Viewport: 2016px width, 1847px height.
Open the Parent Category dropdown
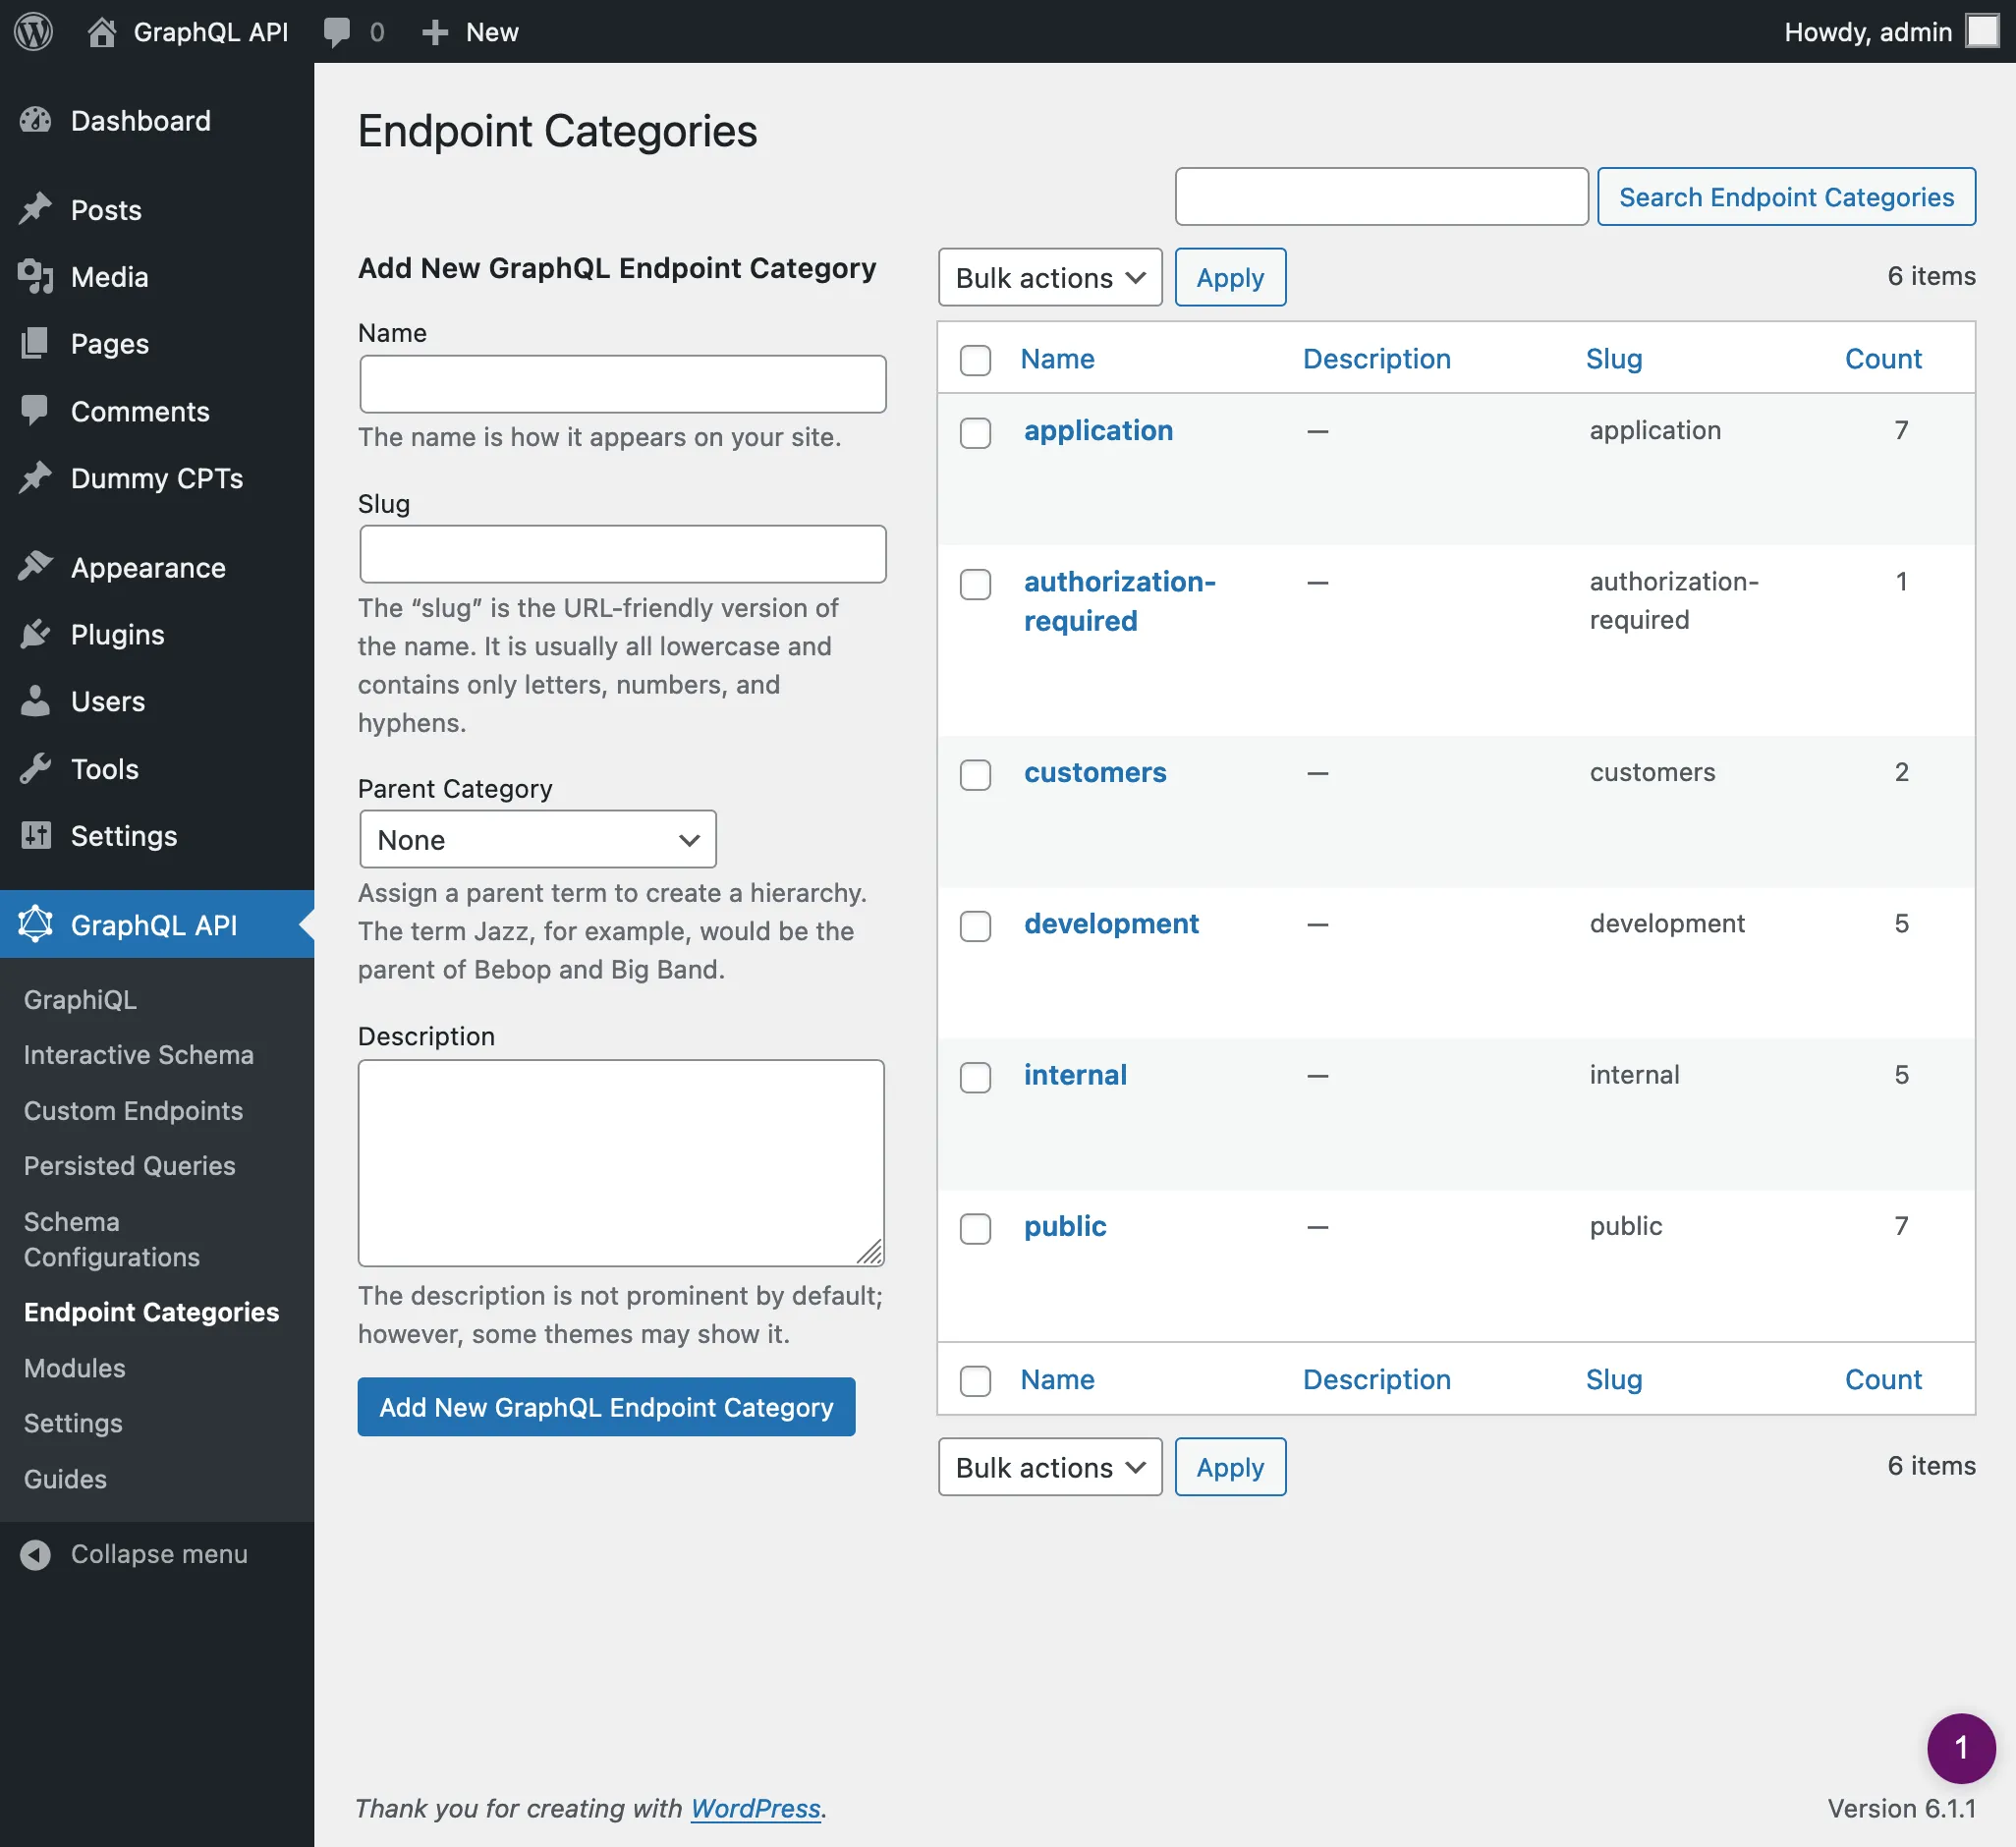pyautogui.click(x=537, y=837)
